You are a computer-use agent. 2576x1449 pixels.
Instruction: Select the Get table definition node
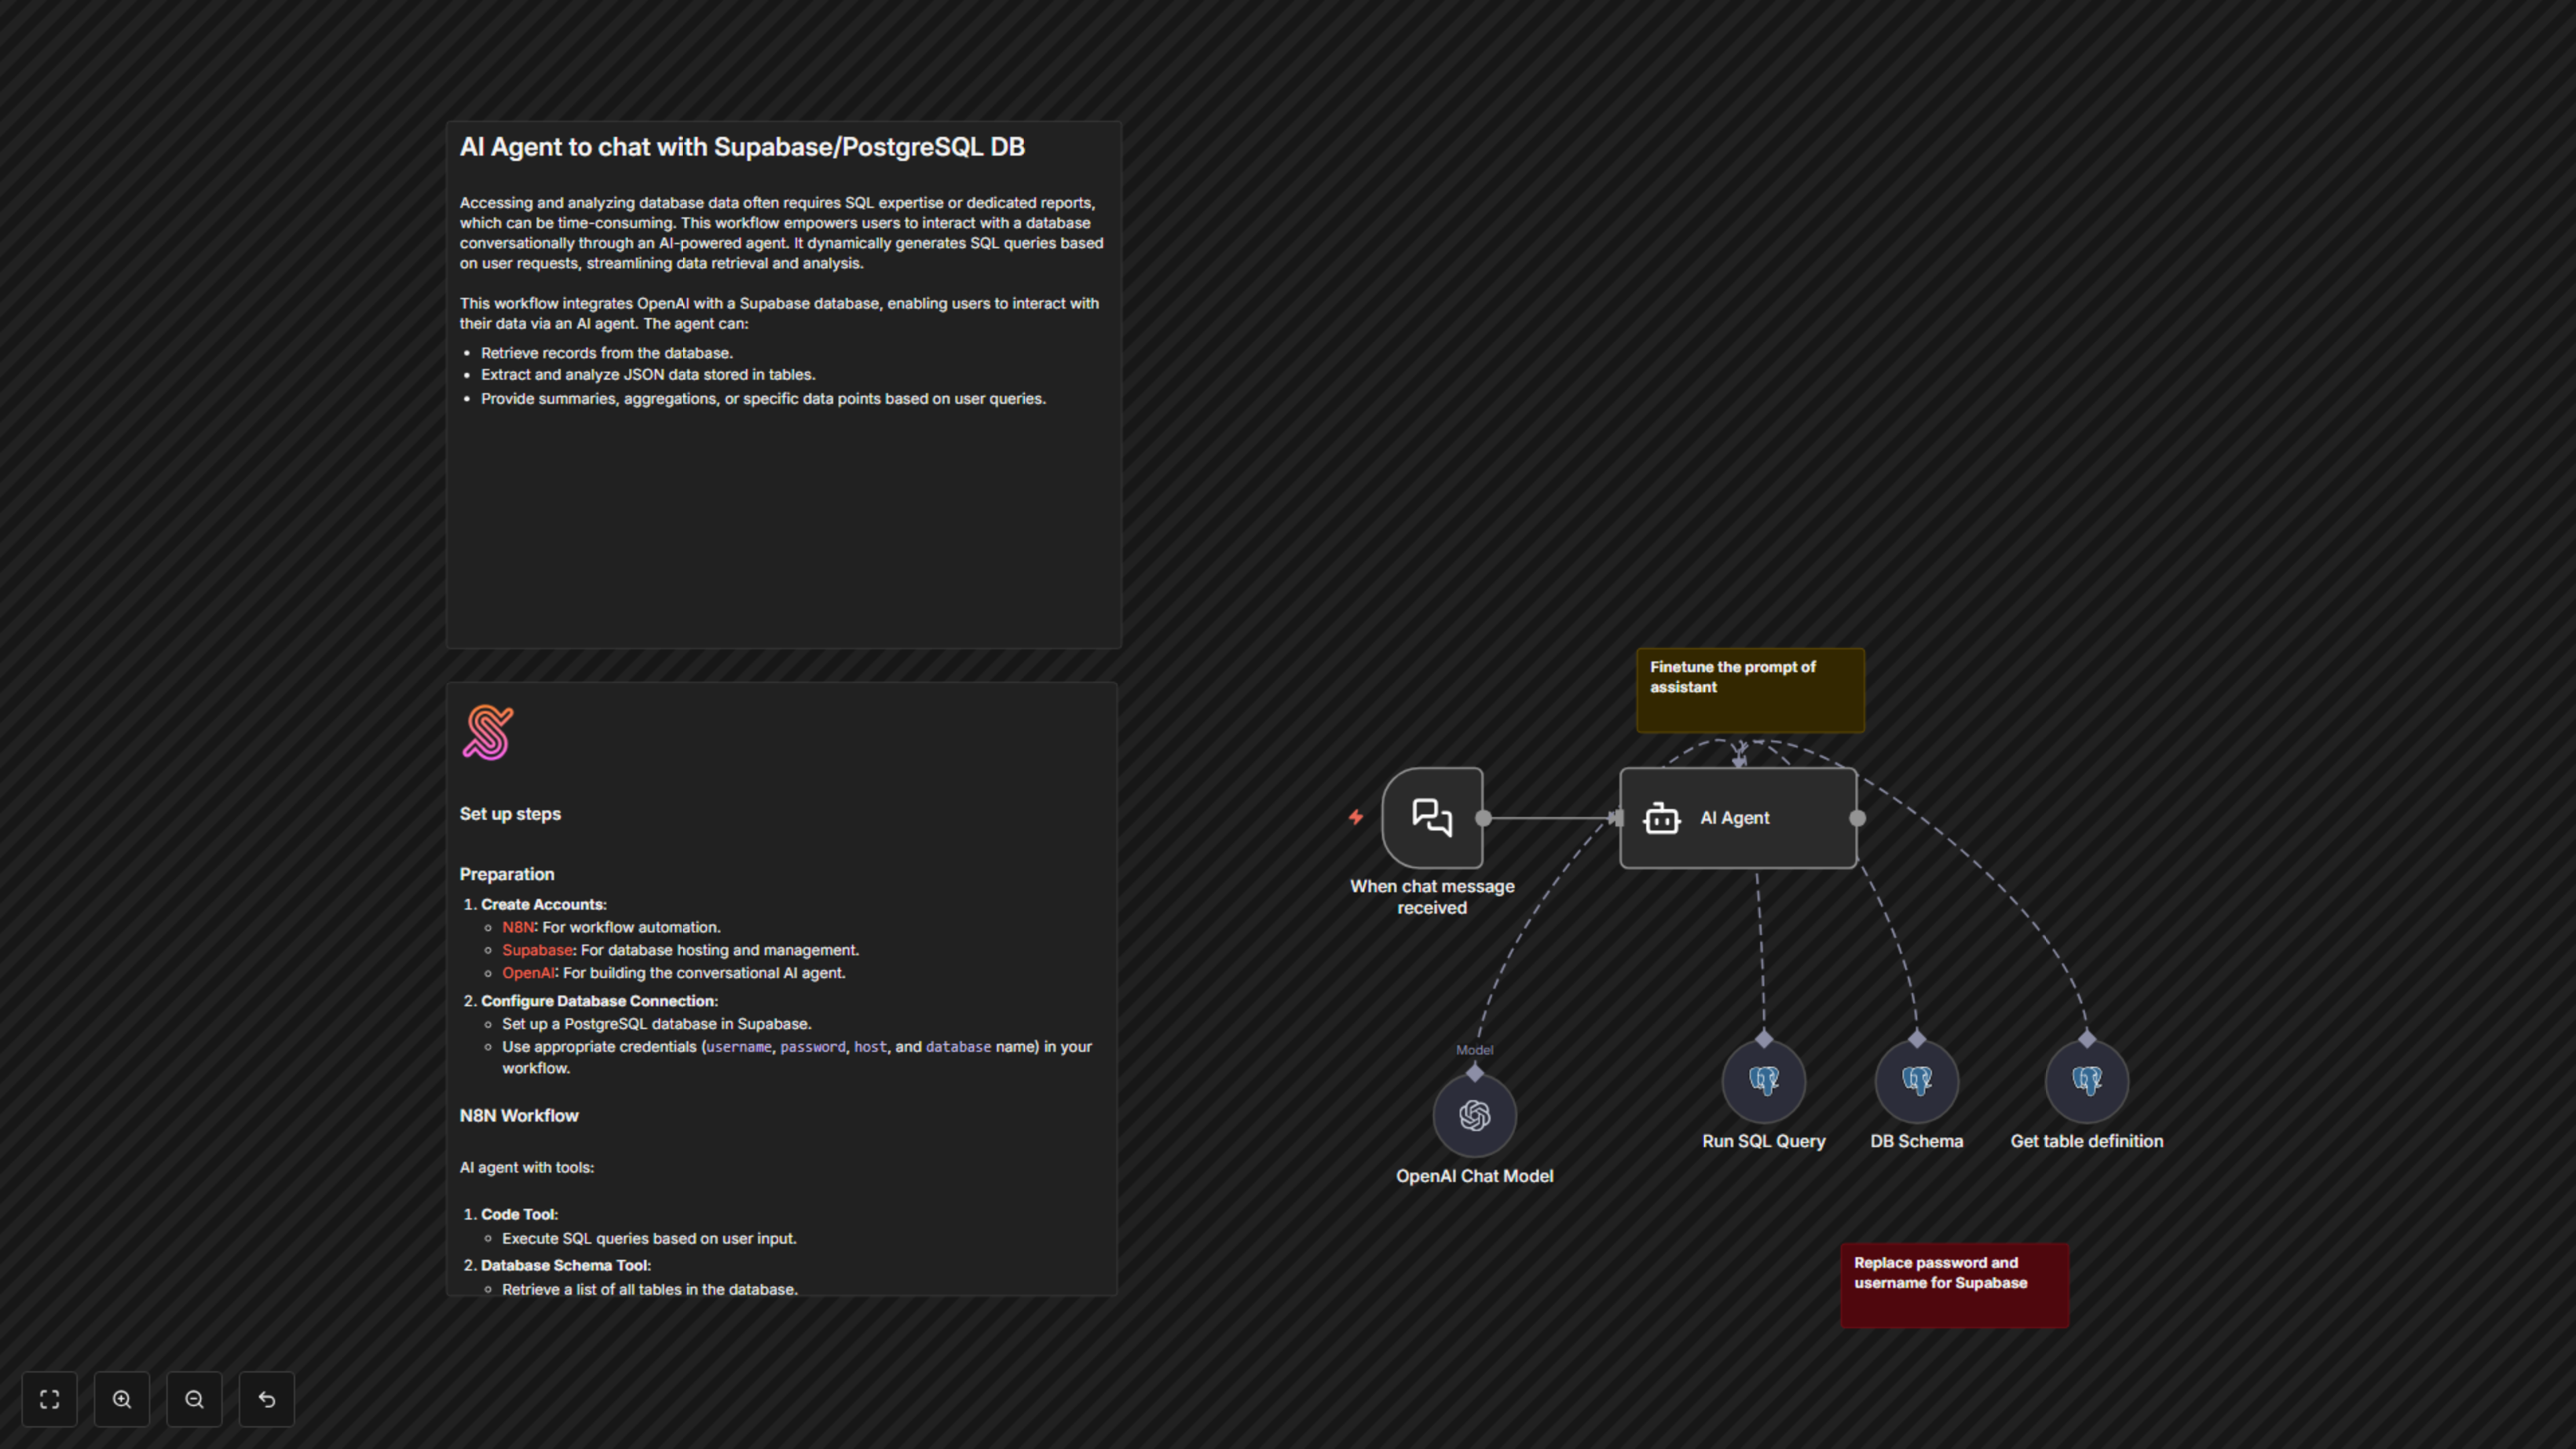[x=2086, y=1081]
